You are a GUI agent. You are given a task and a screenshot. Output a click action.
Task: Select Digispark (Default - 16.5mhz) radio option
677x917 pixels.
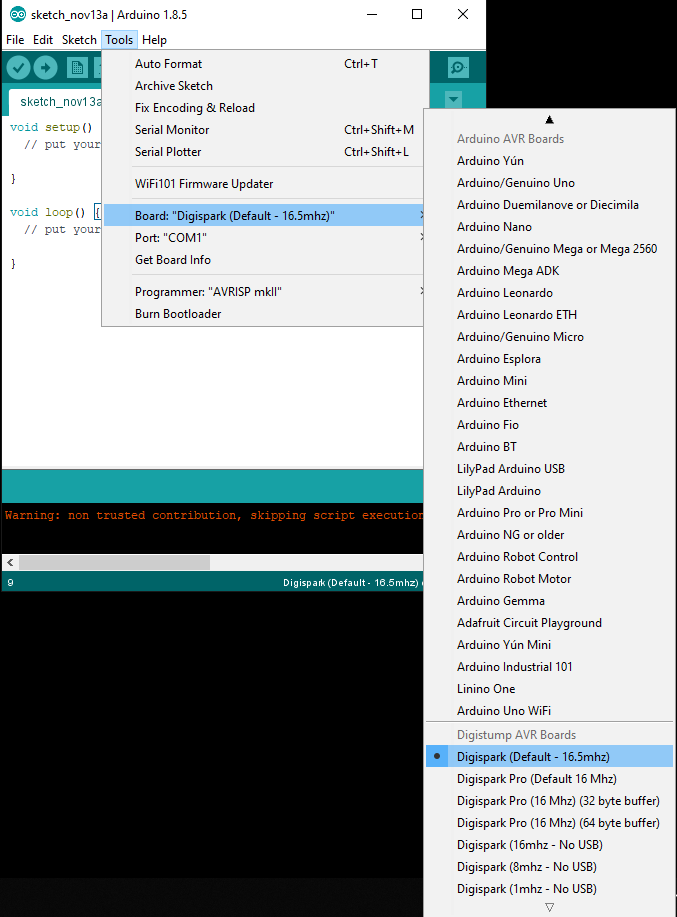[550, 757]
